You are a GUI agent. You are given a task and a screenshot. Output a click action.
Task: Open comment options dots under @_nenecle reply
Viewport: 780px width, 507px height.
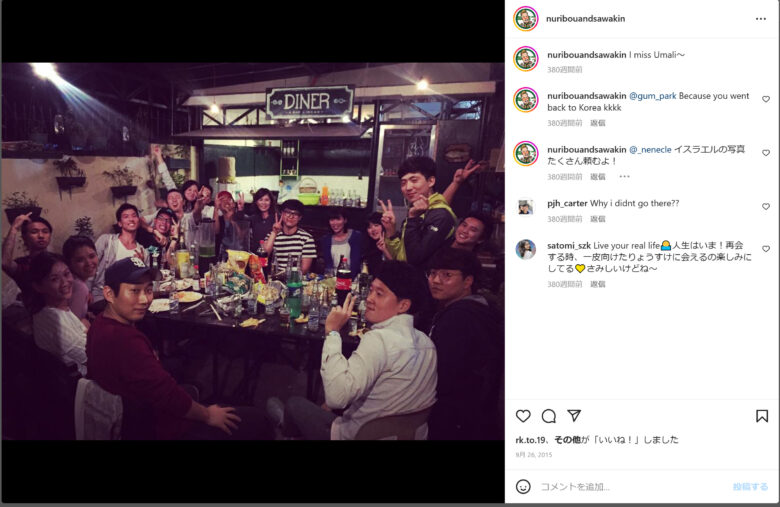coord(624,177)
